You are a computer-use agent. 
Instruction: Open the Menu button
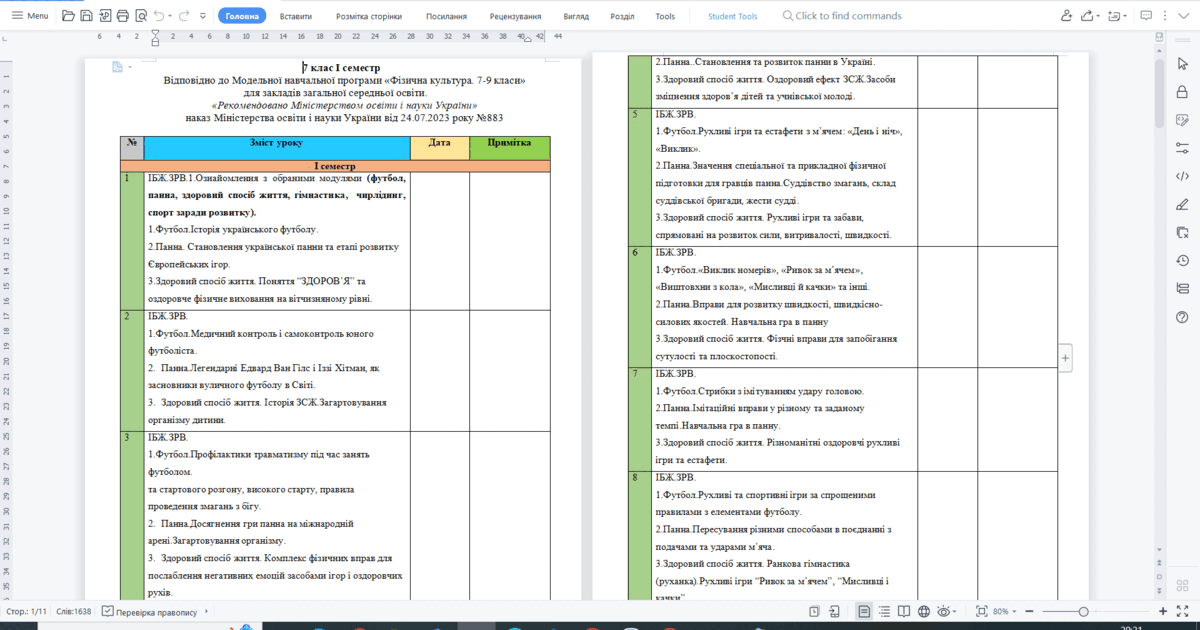point(30,16)
